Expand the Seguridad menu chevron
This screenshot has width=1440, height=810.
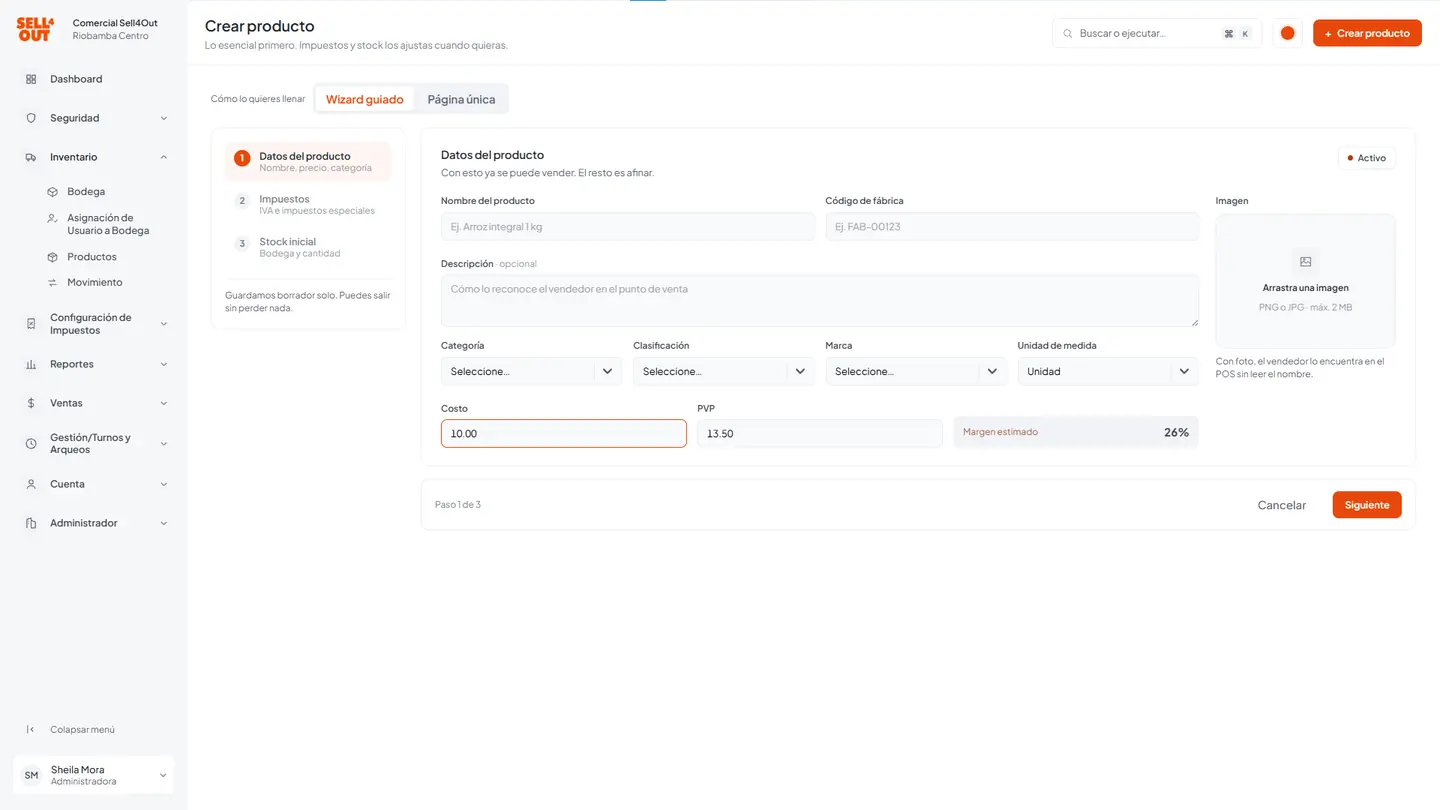(164, 118)
